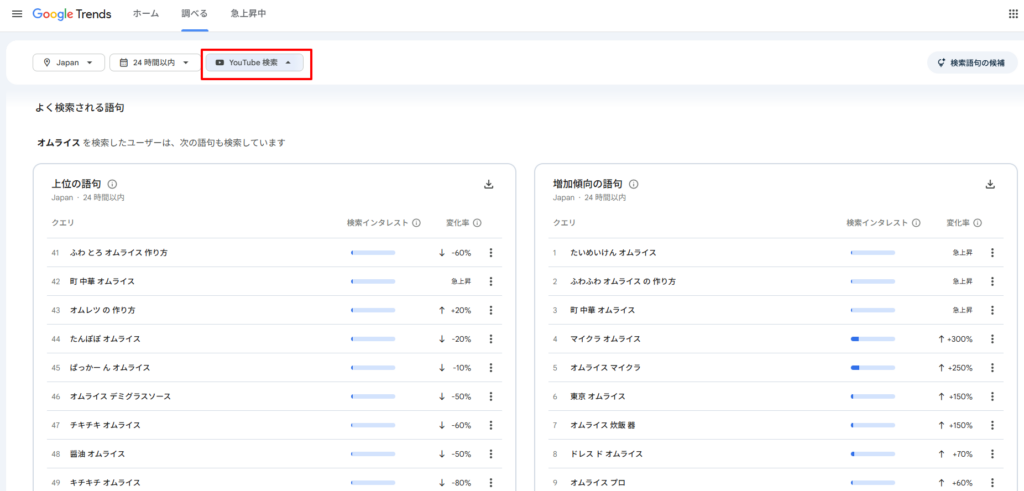Click interest bar for オムライス マイクラ
The image size is (1024, 491).
coord(872,368)
